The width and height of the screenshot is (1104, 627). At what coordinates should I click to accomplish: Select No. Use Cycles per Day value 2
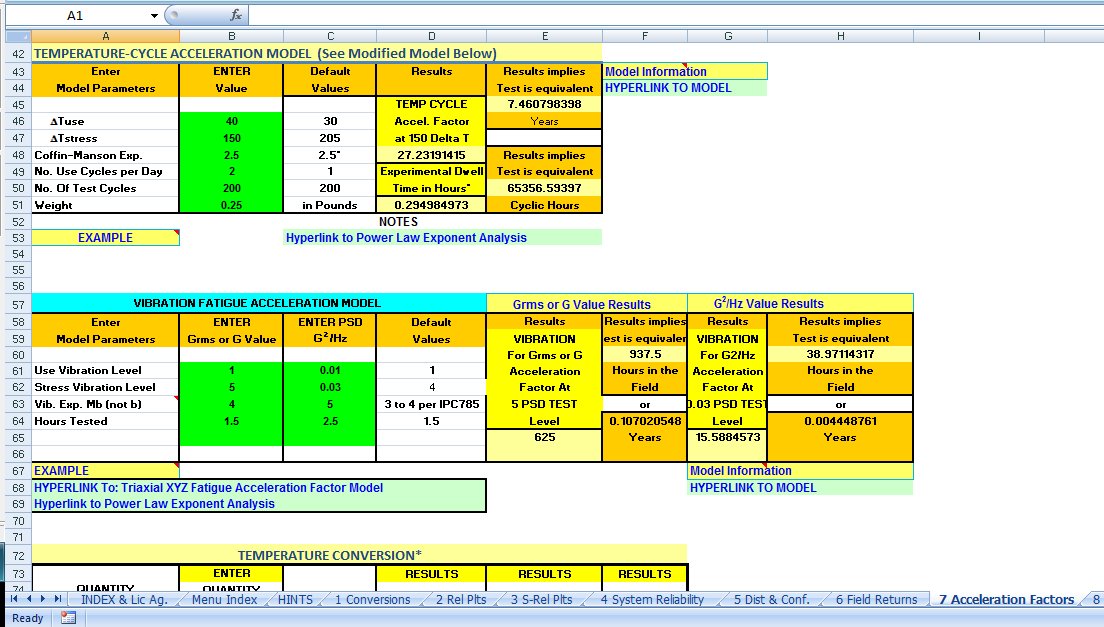point(232,171)
